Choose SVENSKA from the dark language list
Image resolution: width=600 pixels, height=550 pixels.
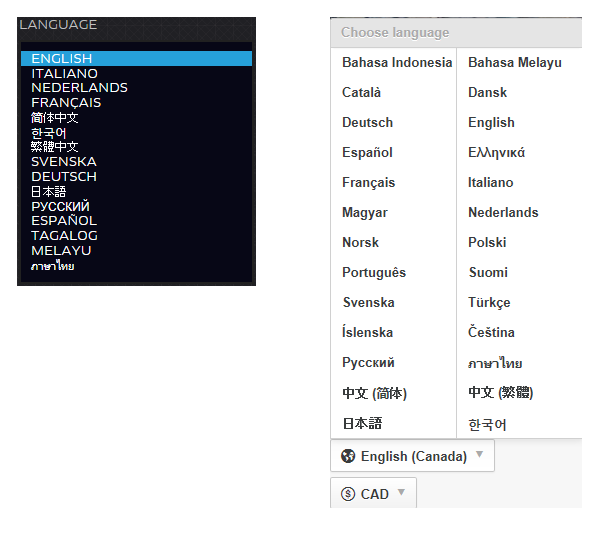64,162
